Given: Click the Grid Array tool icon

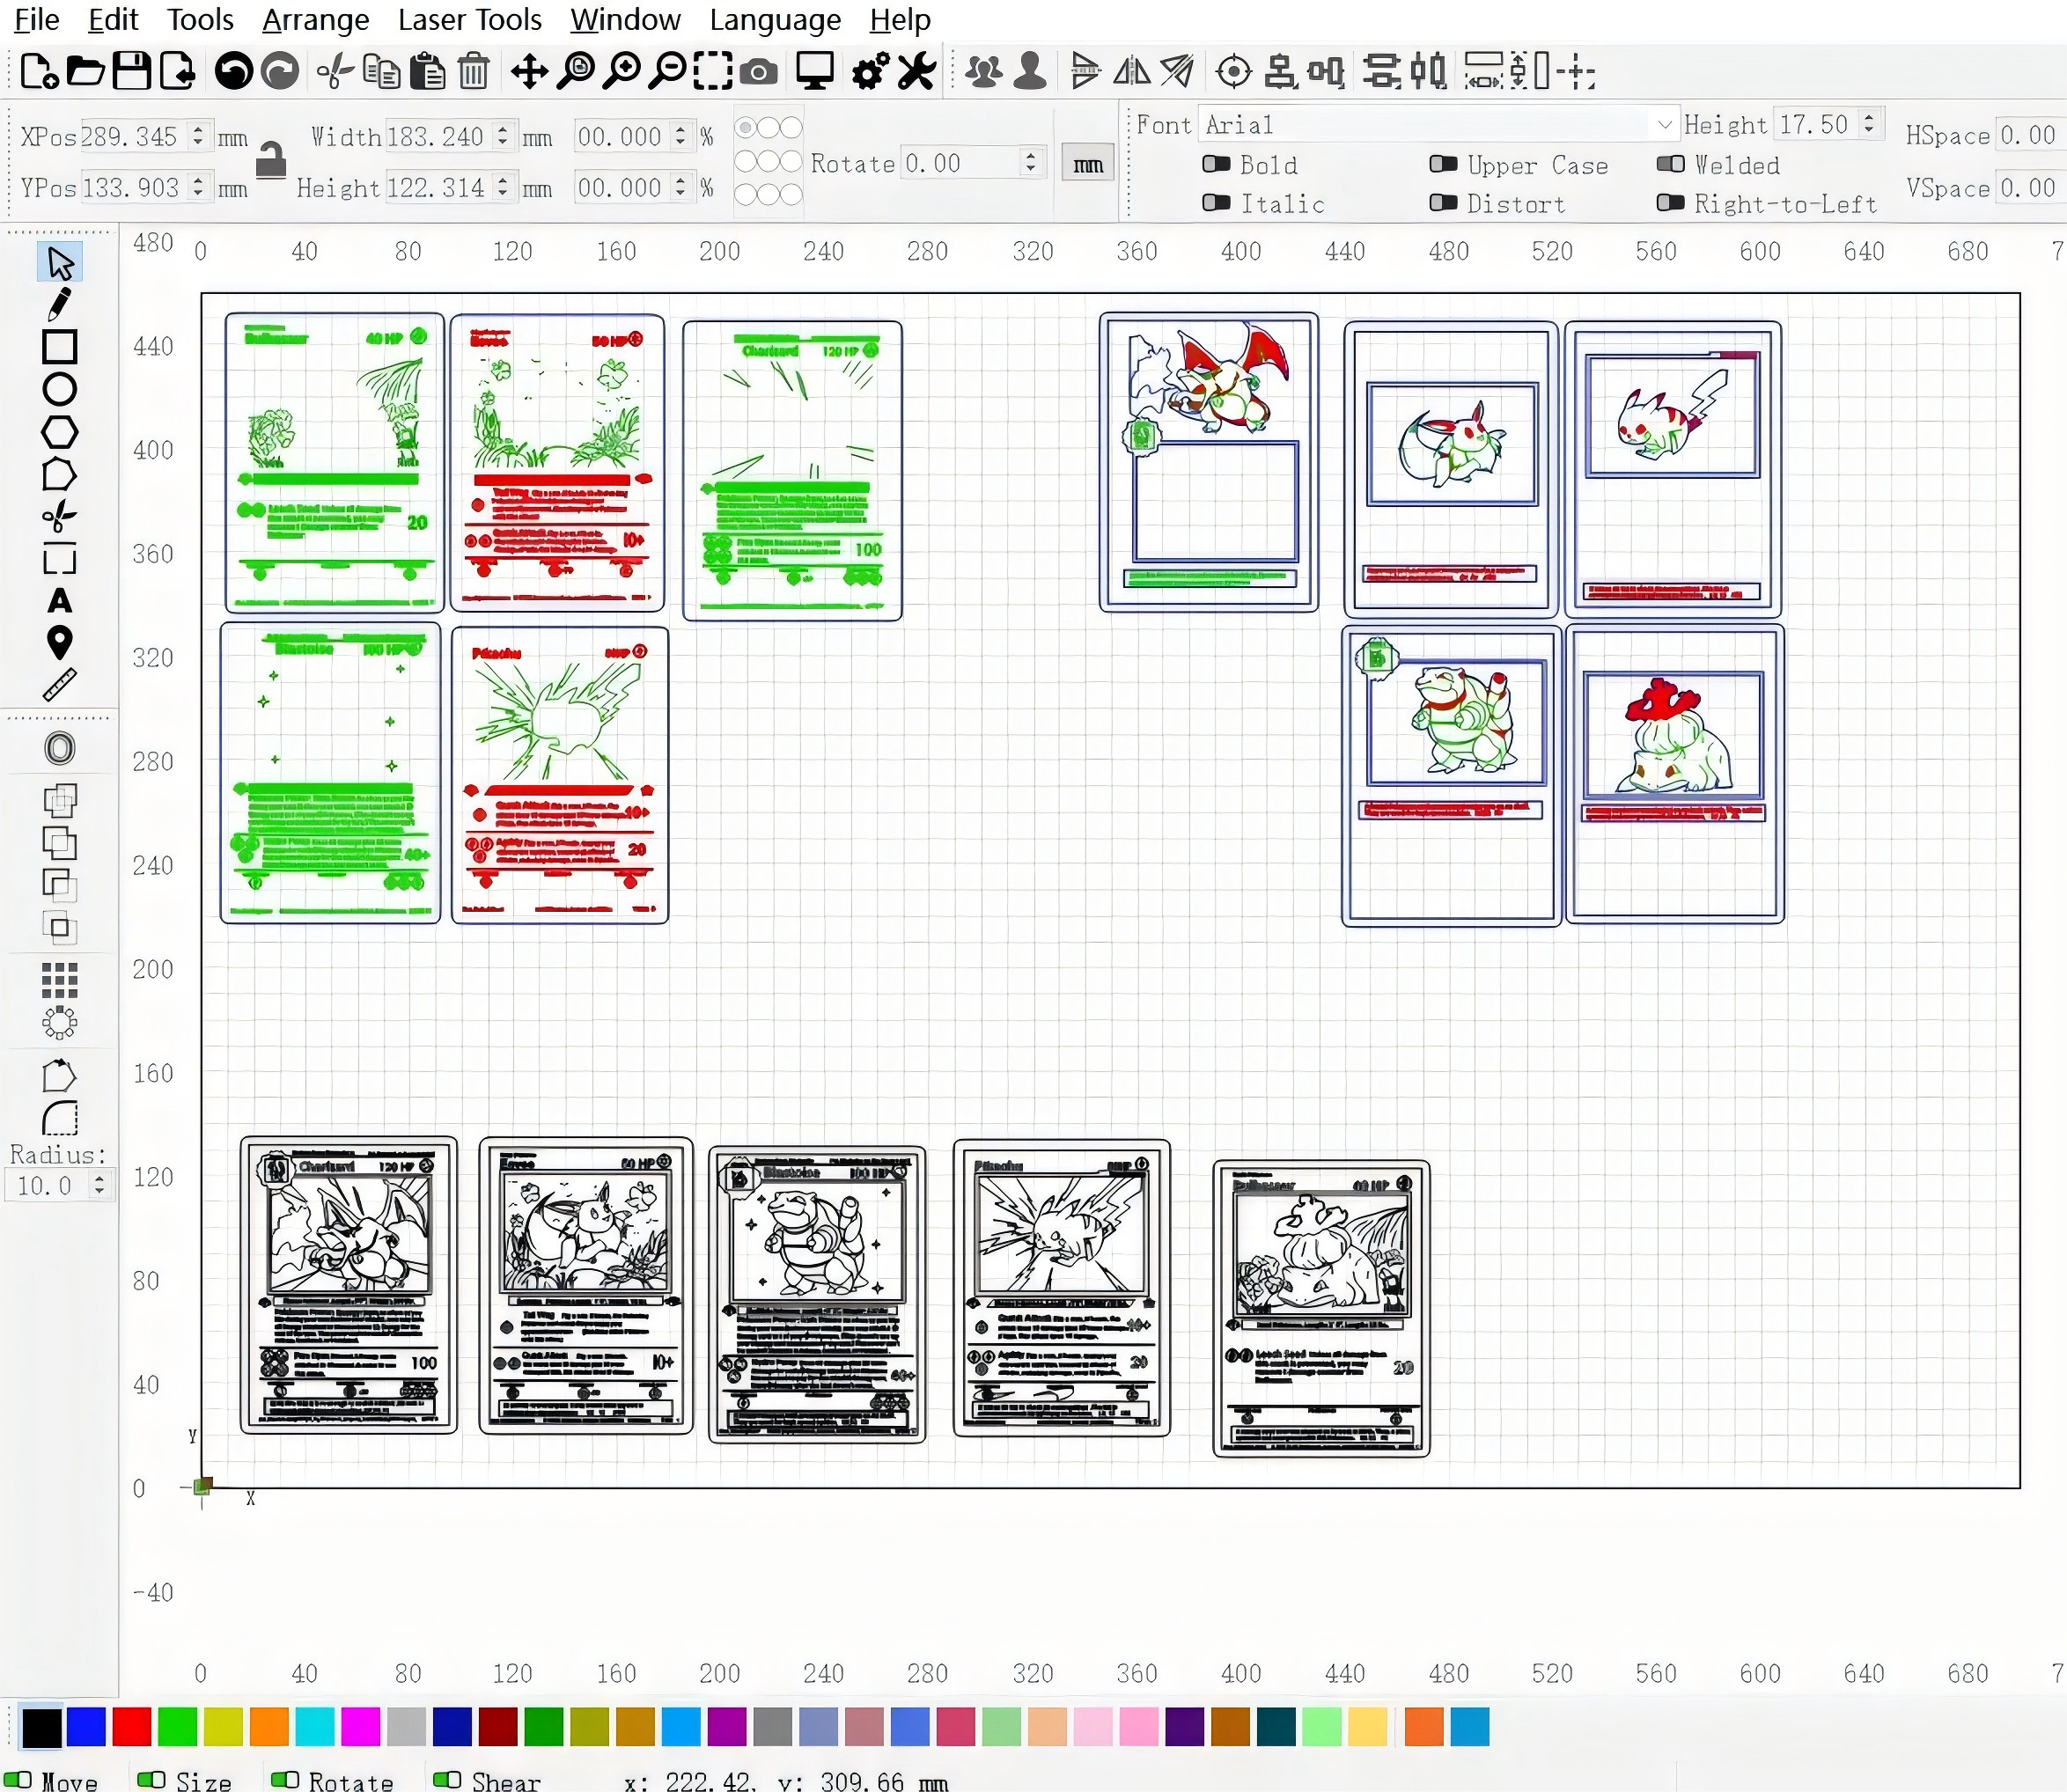Looking at the screenshot, I should (59, 981).
